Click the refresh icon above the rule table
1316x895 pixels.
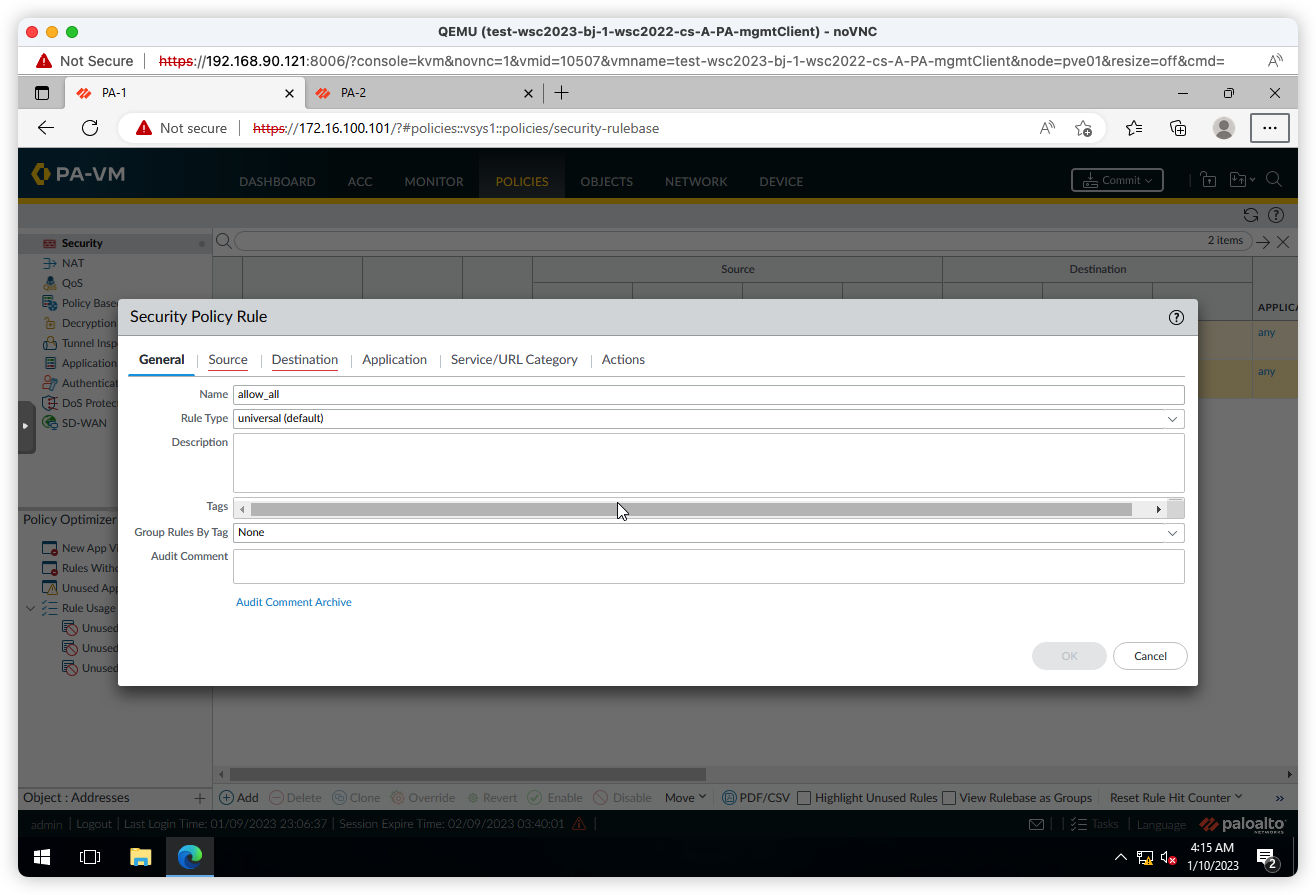coord(1250,215)
